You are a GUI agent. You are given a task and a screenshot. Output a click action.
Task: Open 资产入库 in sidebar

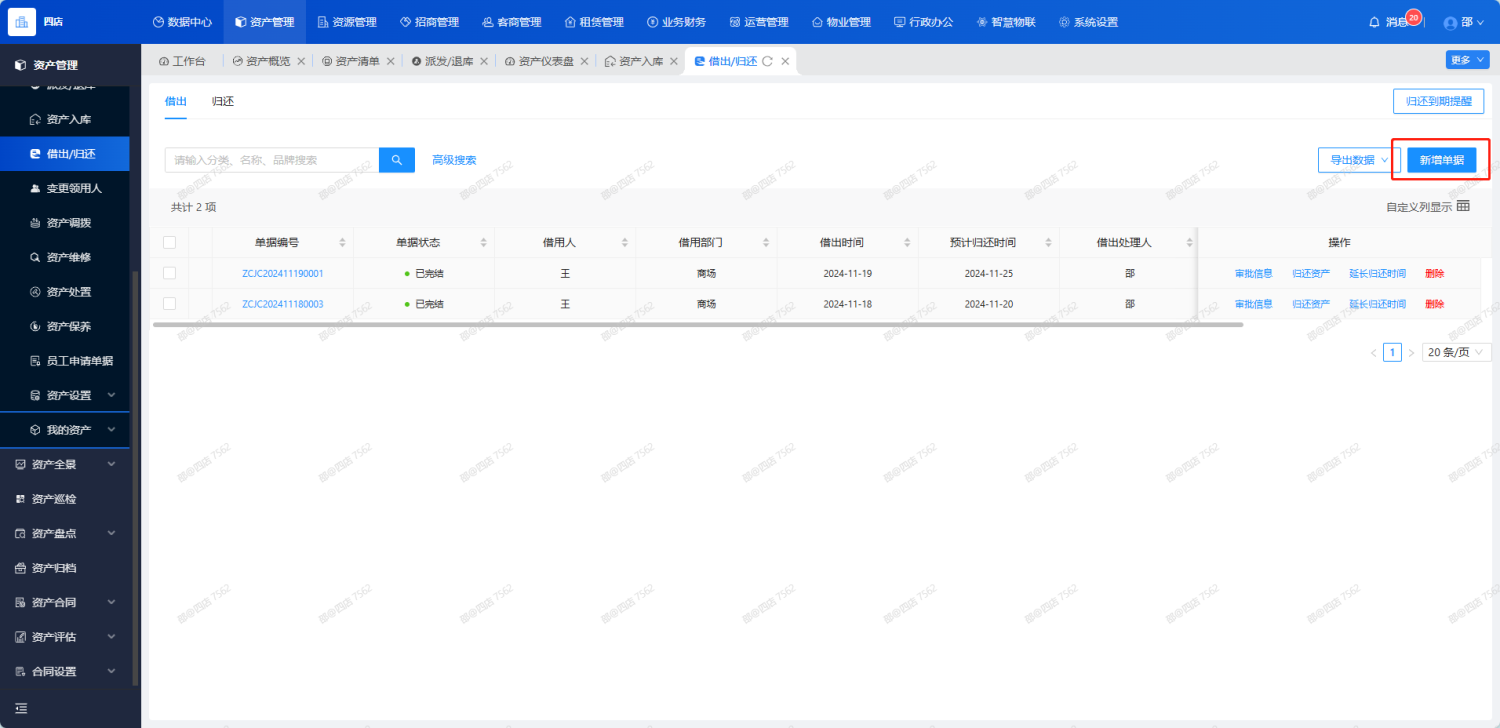point(65,119)
